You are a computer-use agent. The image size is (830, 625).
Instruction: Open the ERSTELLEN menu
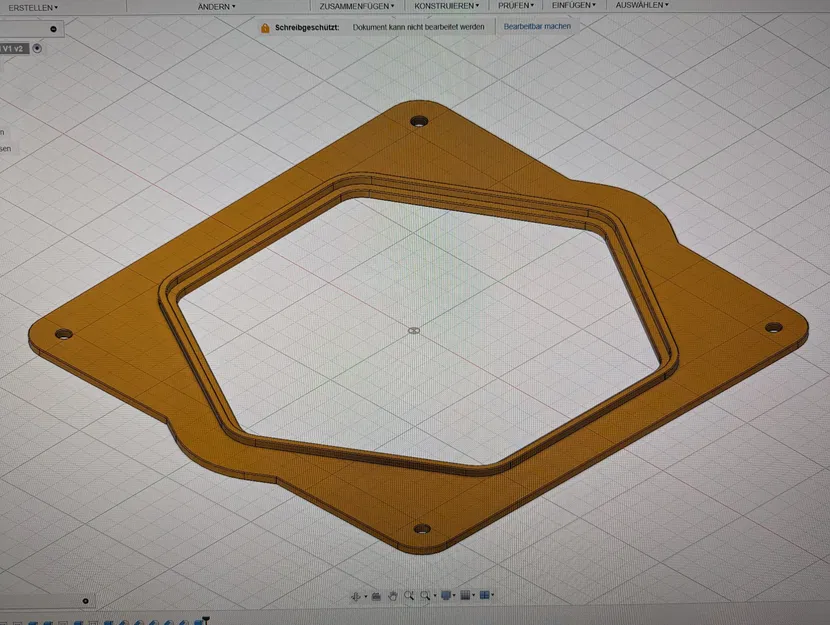30,5
